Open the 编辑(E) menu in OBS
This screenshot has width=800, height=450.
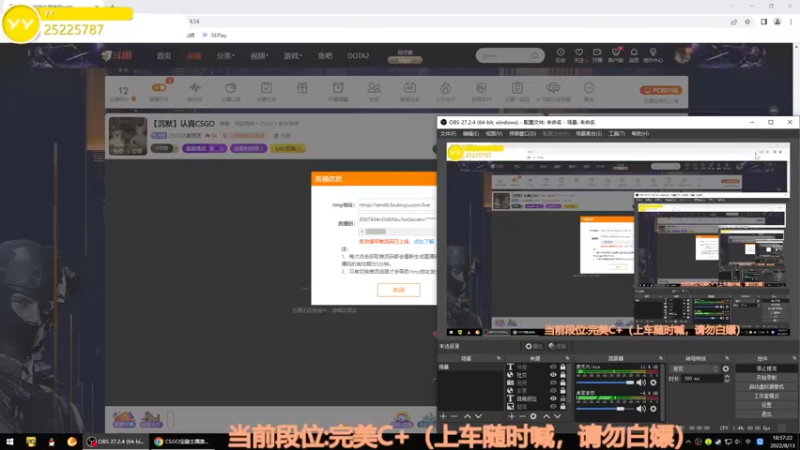[x=470, y=134]
